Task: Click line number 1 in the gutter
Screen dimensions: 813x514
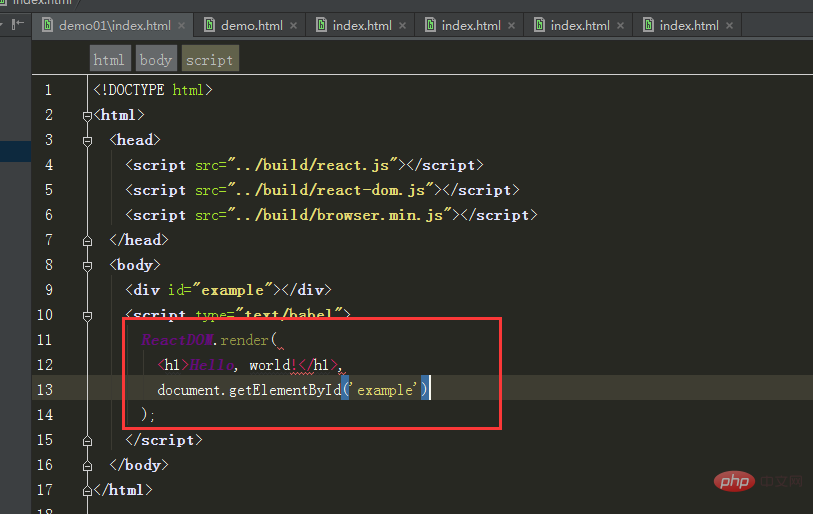Action: 48,90
